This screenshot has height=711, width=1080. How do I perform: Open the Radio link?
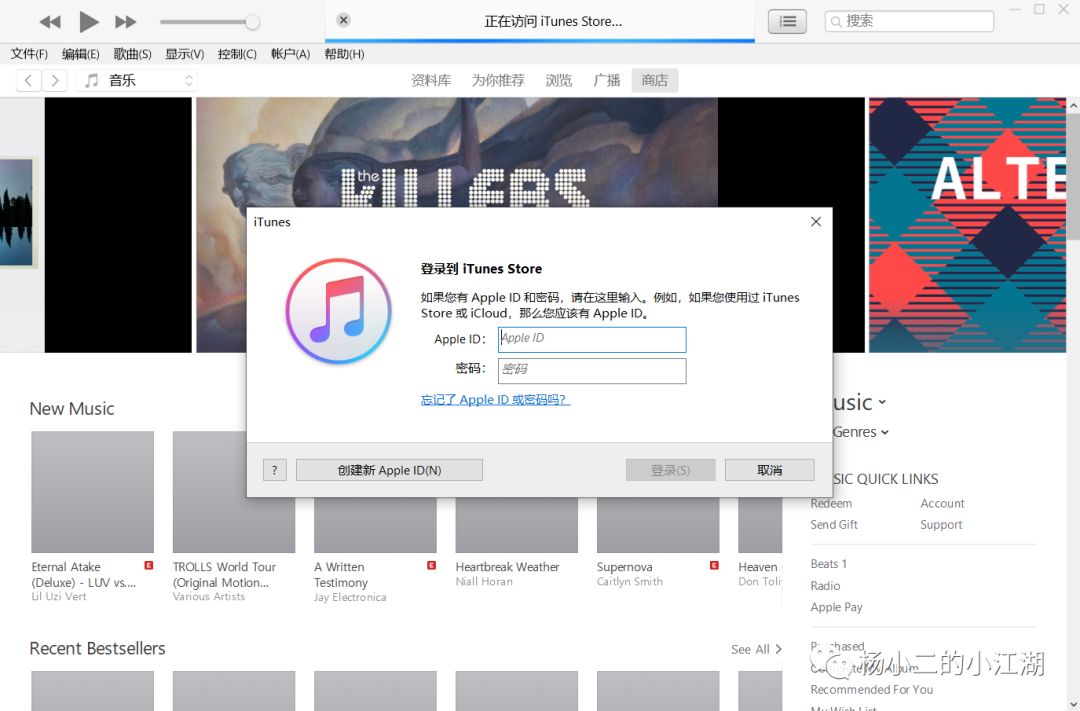tap(825, 586)
